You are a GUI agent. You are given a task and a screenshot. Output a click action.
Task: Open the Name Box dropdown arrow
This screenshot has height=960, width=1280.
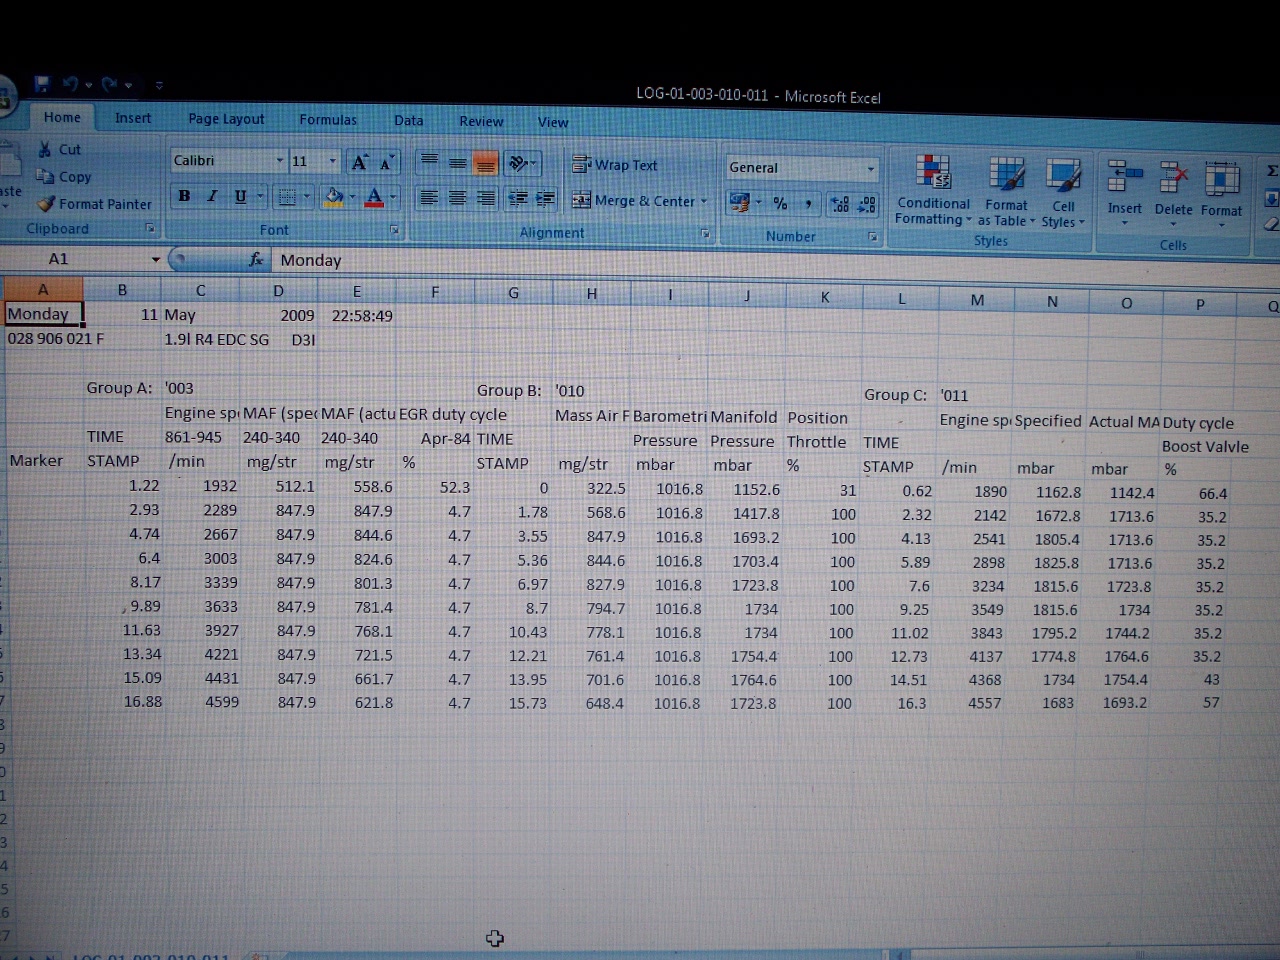[x=156, y=259]
